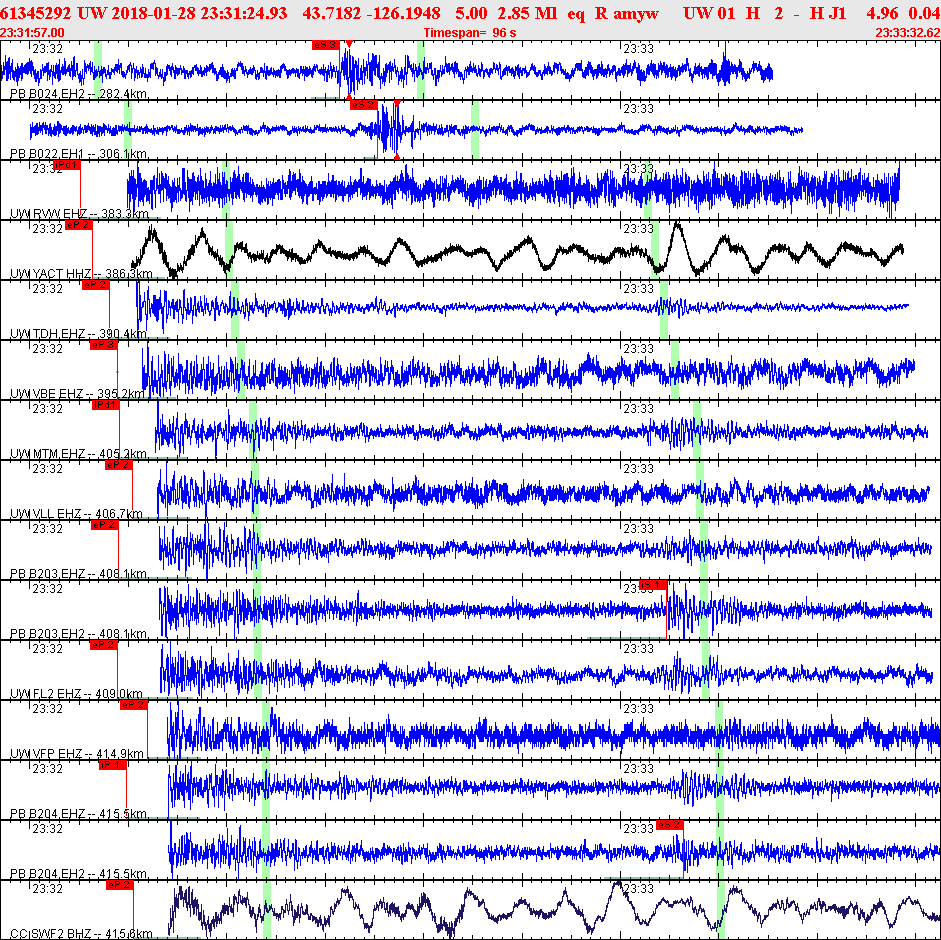Select the eP 2 pick flag on VLL trace
Screen dimensions: 941x940
click(x=119, y=465)
